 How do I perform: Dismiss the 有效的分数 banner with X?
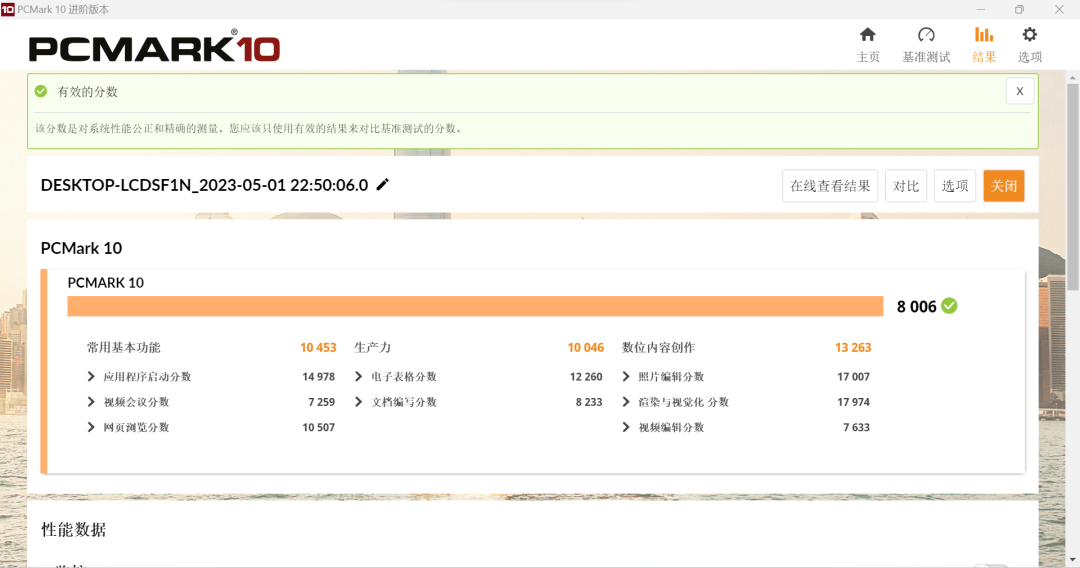click(x=1019, y=91)
